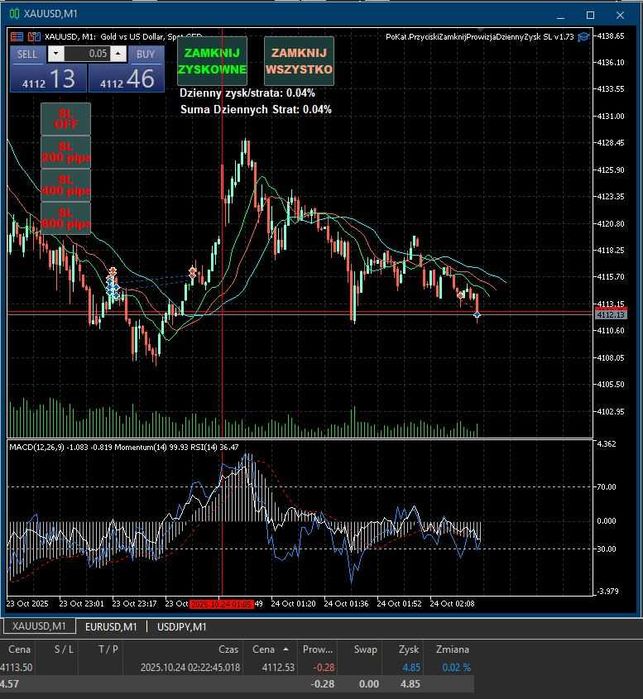Image resolution: width=643 pixels, height=699 pixels.
Task: Click the MACD(12,26,9) indicator label
Action: 37,447
